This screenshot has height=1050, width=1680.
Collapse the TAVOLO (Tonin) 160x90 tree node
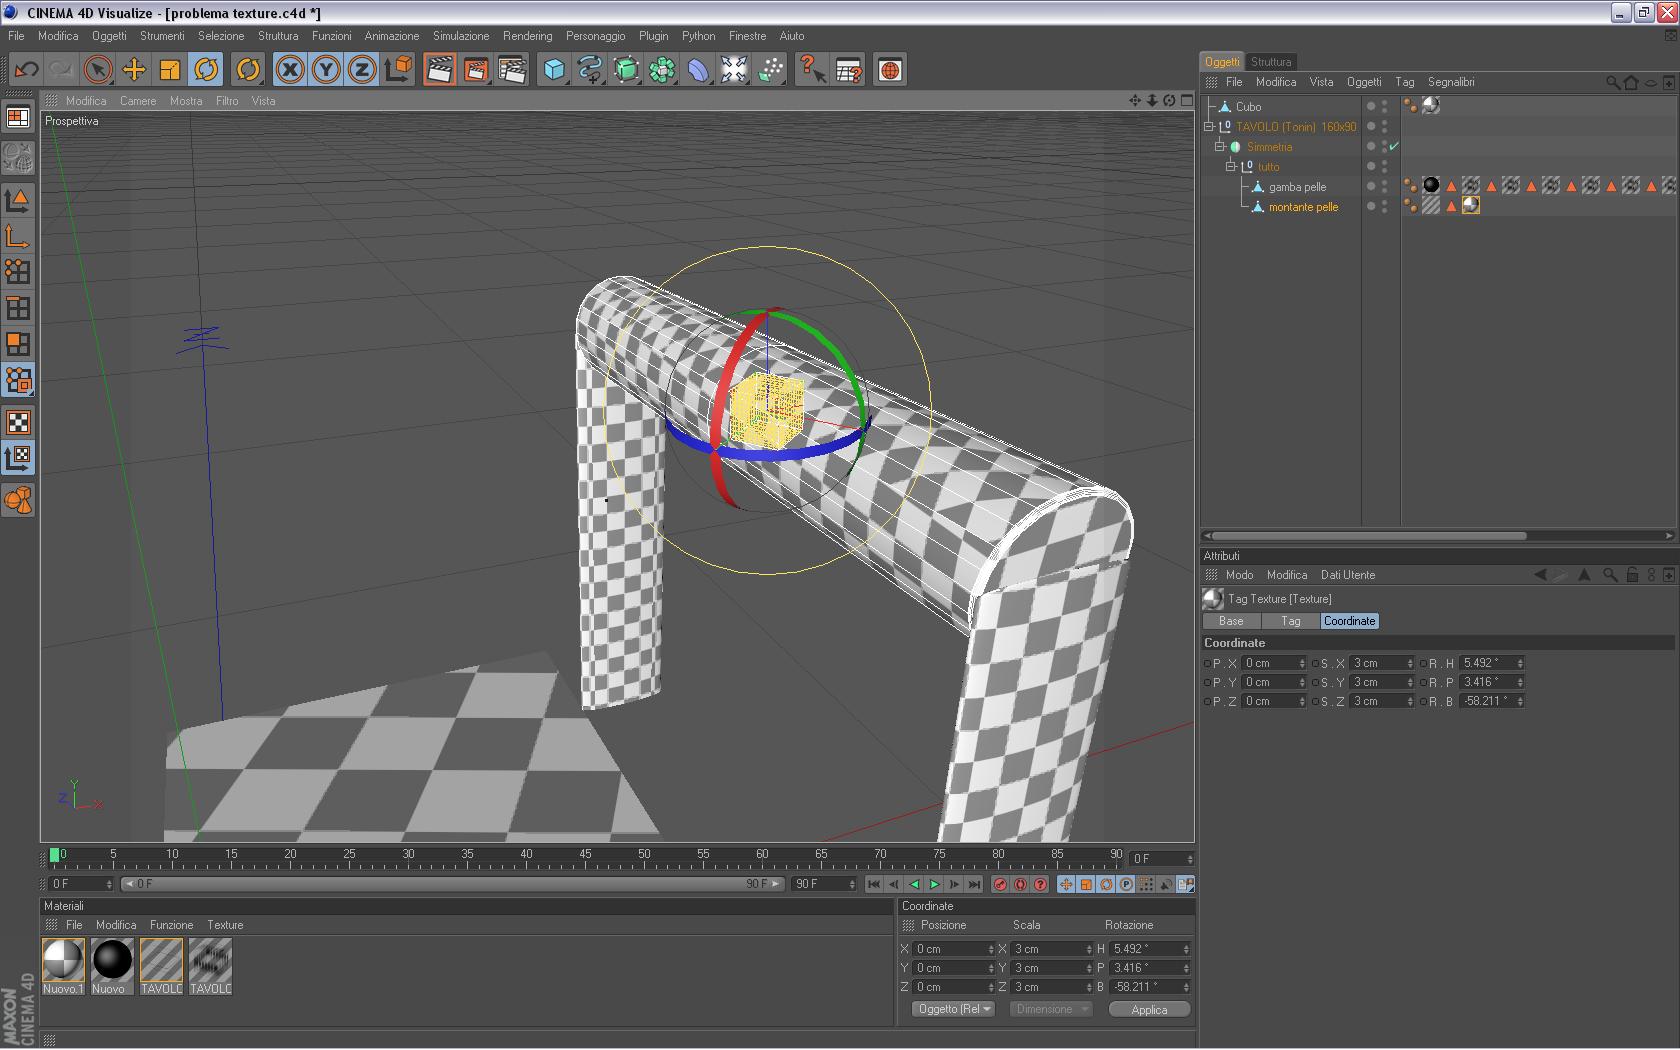(x=1209, y=127)
